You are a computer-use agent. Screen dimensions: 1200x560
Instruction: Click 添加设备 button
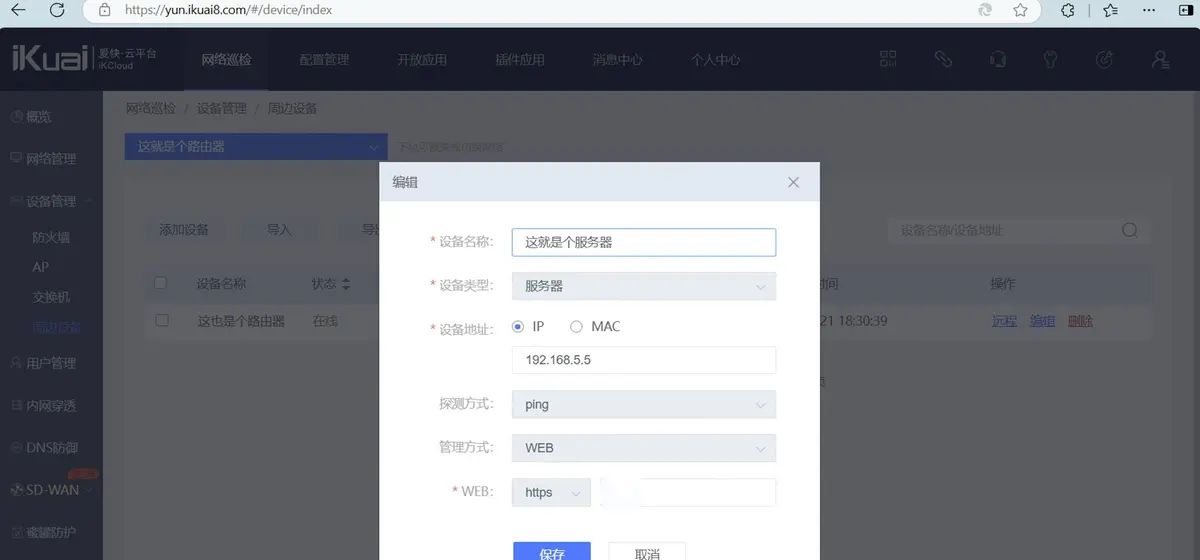pyautogui.click(x=184, y=230)
